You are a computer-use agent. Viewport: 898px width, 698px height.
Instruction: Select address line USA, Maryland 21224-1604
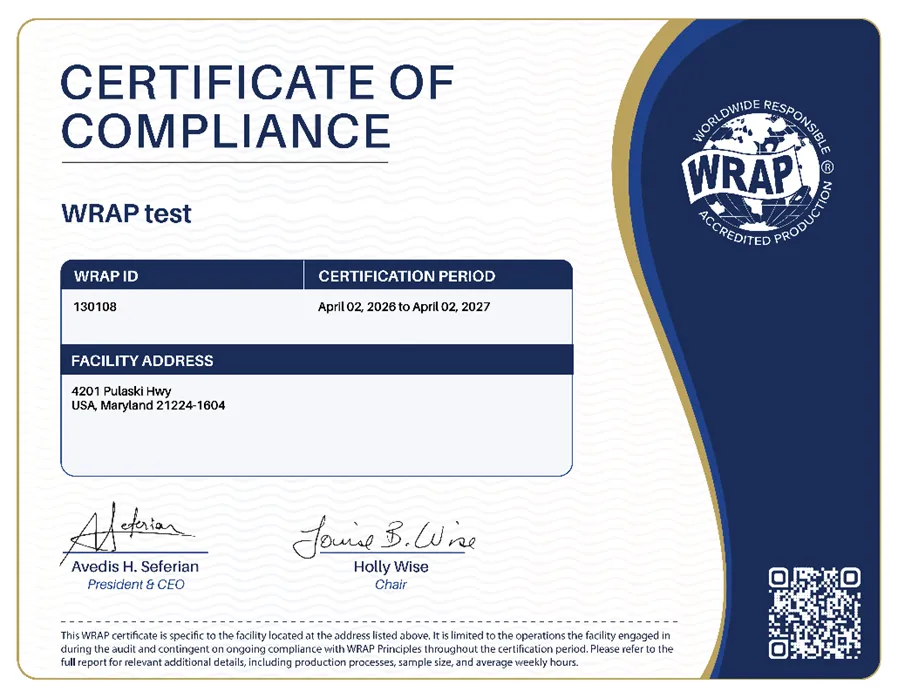coord(148,406)
